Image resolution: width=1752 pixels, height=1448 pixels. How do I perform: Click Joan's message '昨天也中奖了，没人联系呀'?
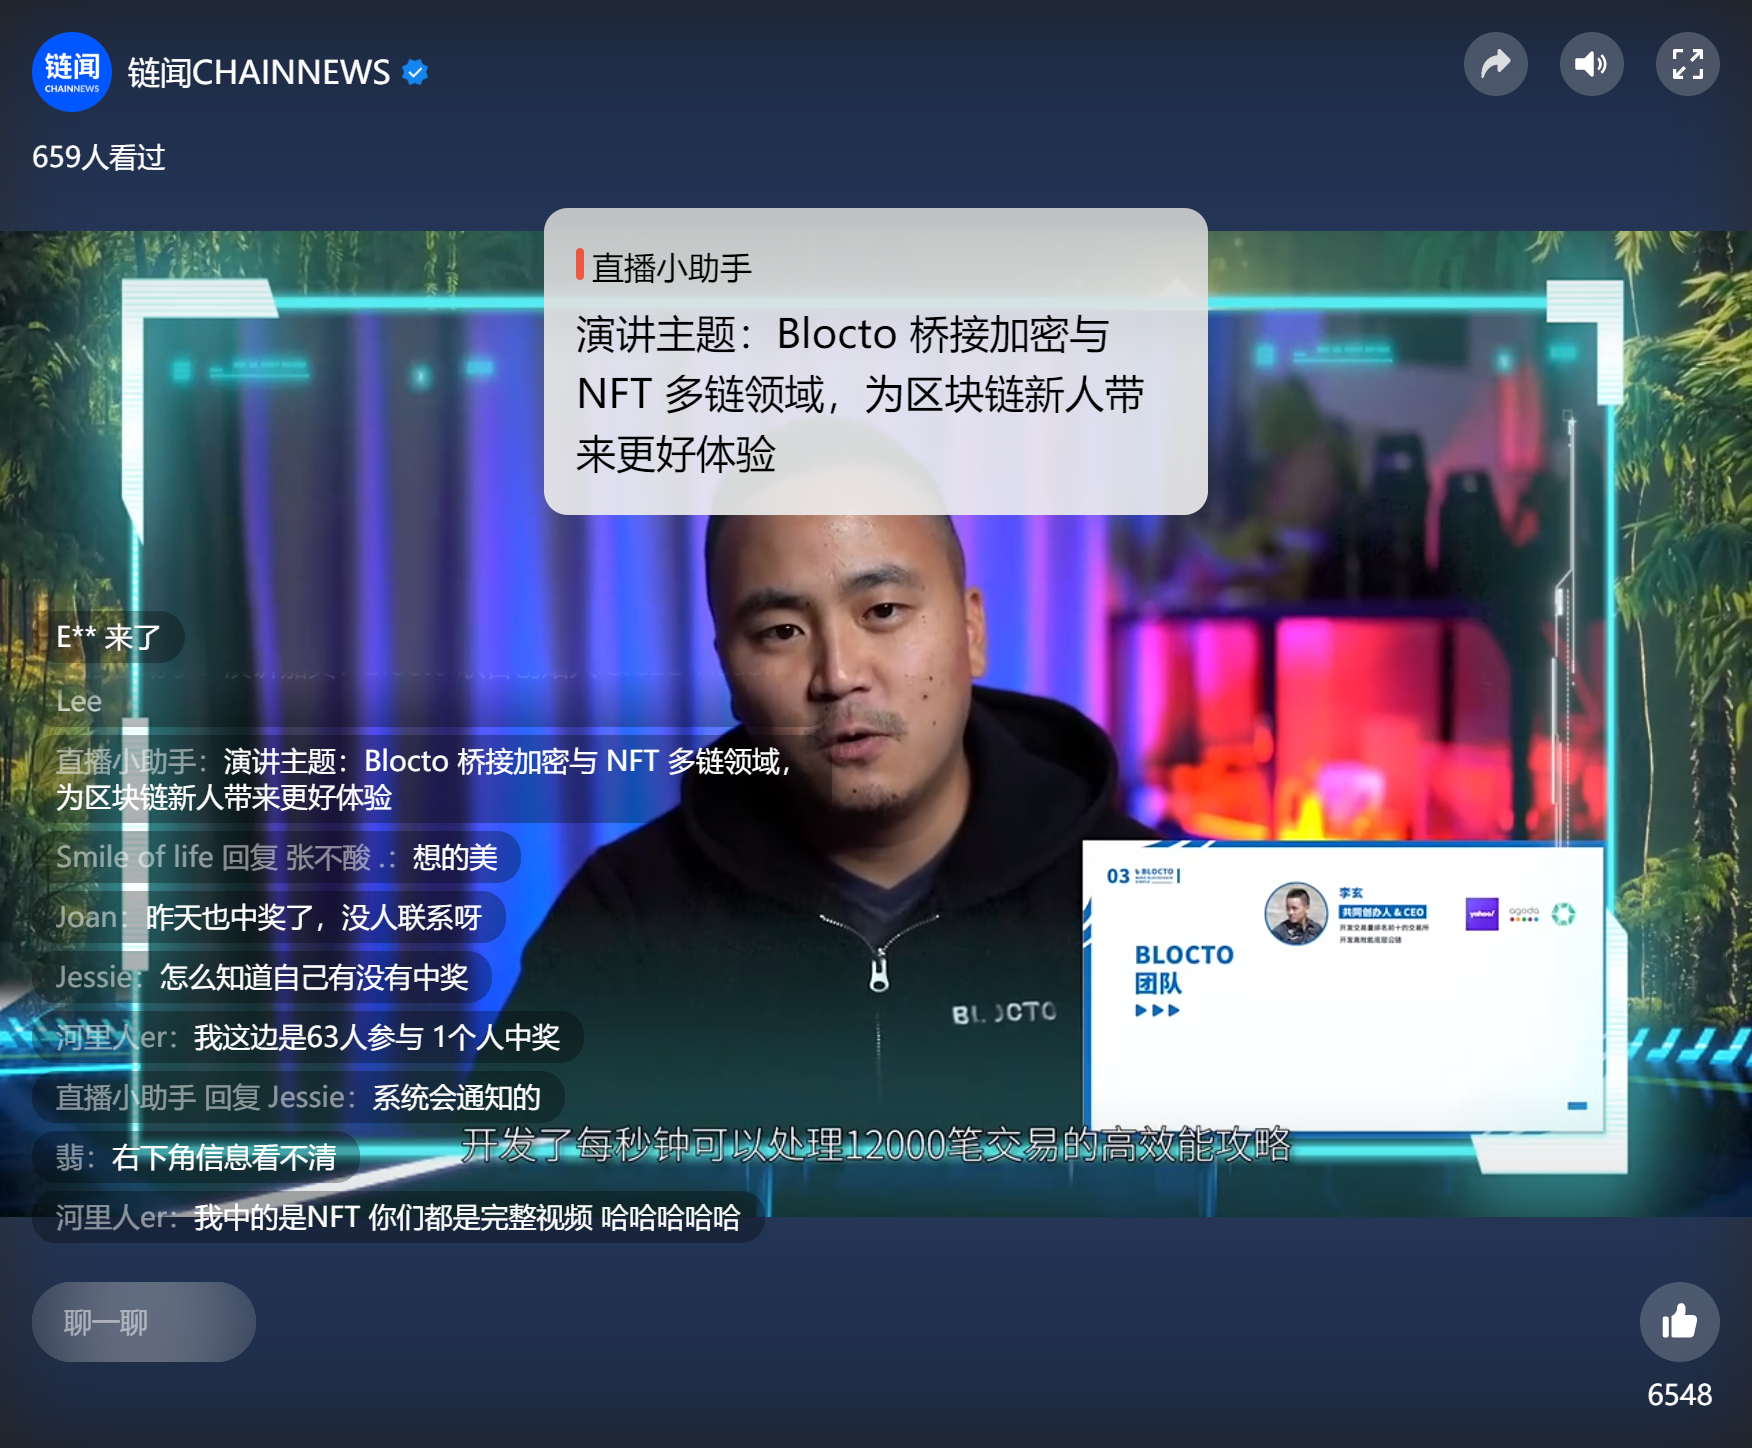coord(269,917)
